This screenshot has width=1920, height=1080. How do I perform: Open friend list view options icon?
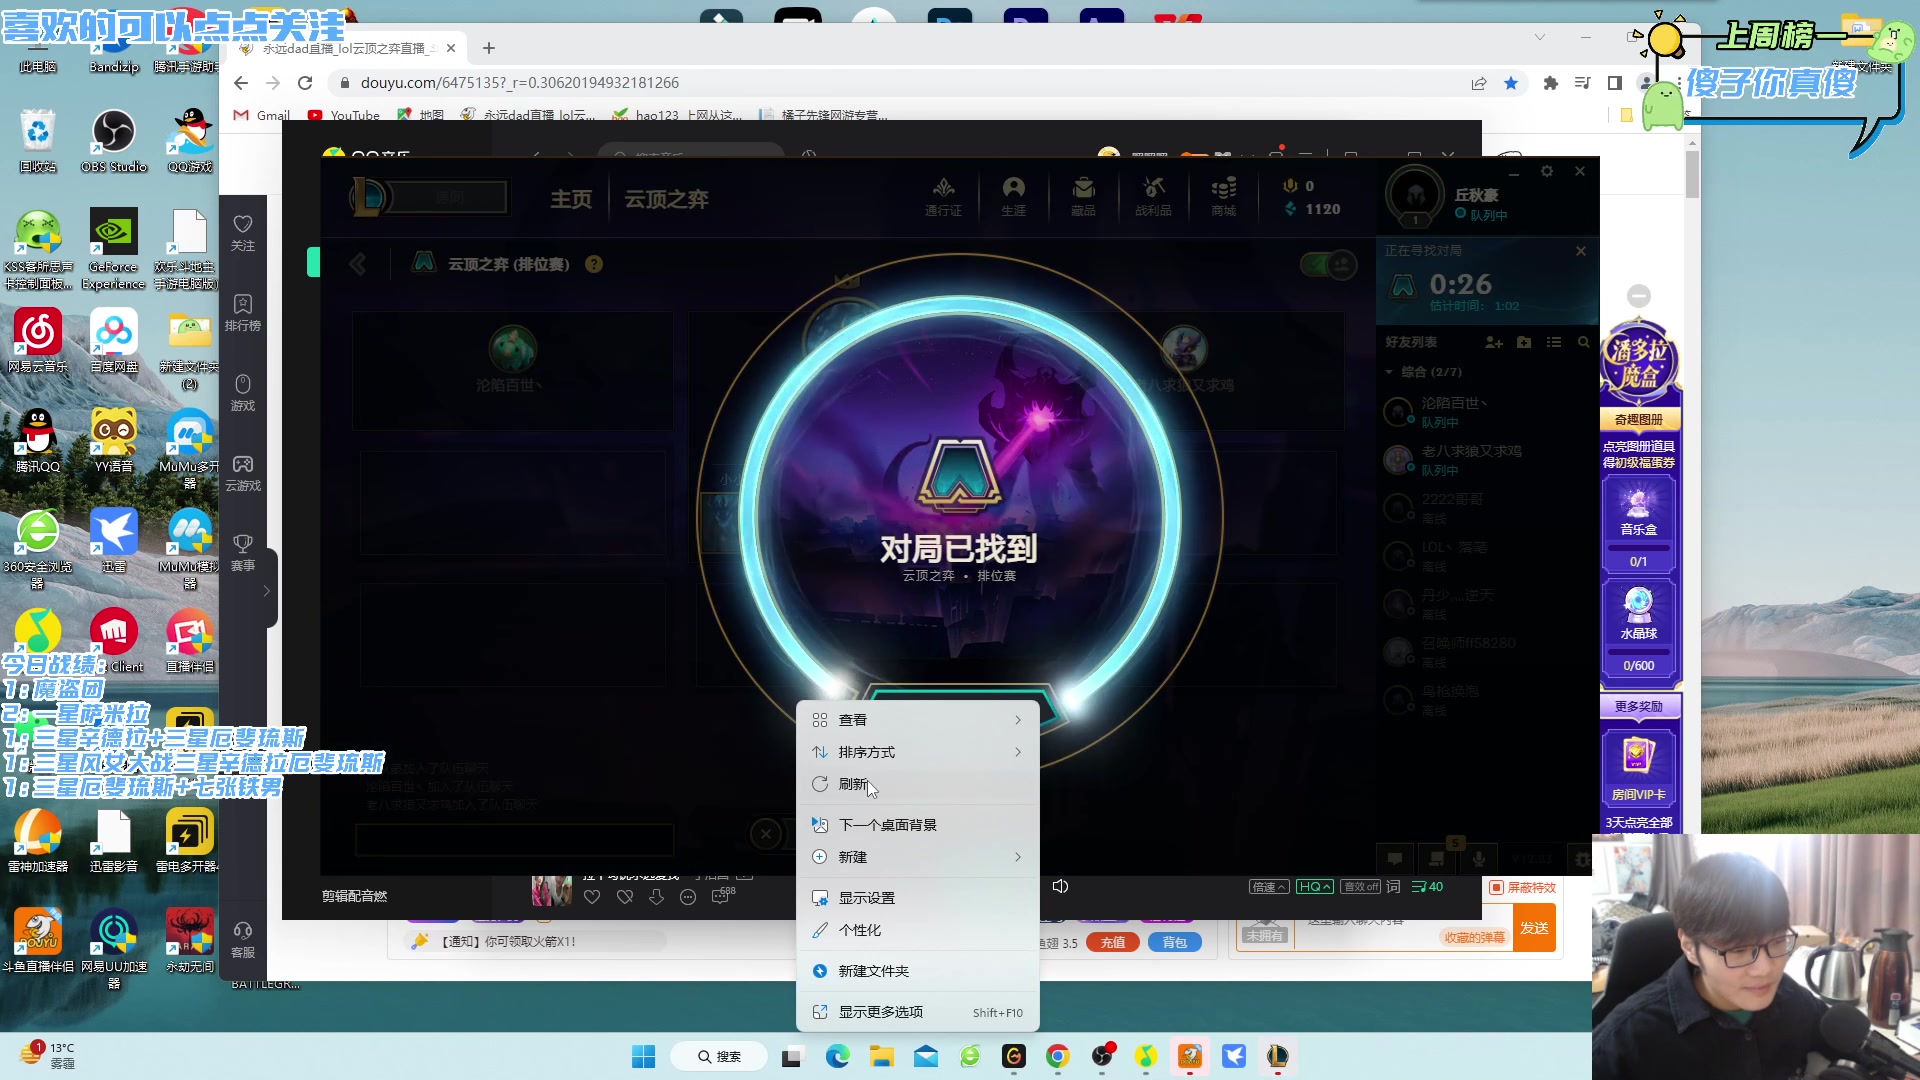coord(1554,342)
